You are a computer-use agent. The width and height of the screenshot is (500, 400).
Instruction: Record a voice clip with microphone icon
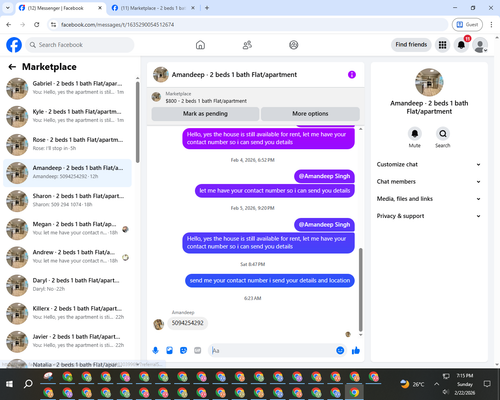click(155, 350)
